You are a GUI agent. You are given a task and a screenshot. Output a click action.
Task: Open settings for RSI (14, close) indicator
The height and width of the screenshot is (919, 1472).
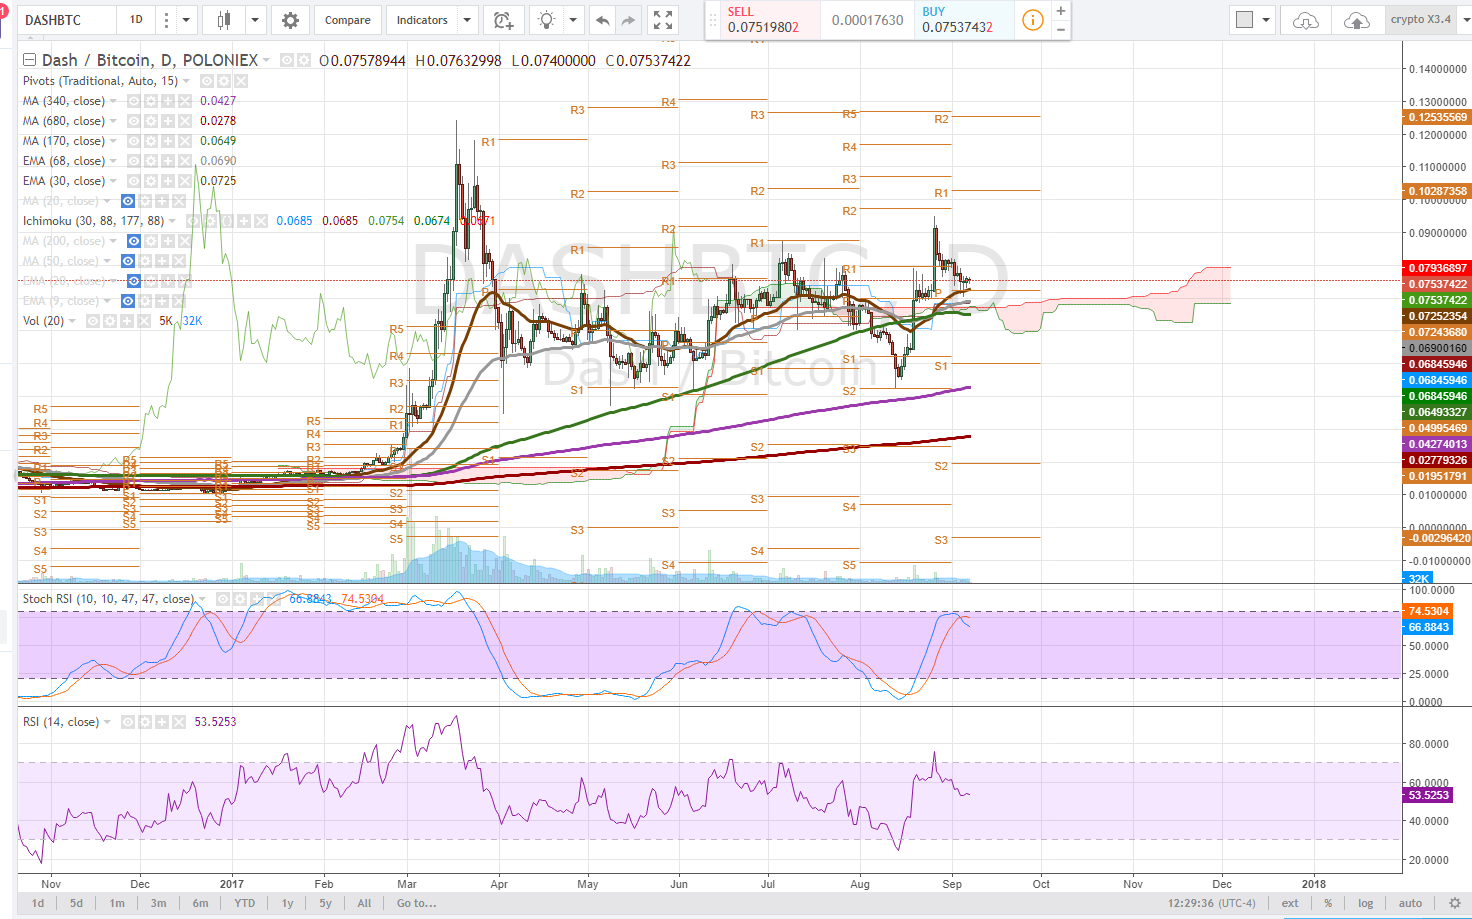pyautogui.click(x=145, y=722)
